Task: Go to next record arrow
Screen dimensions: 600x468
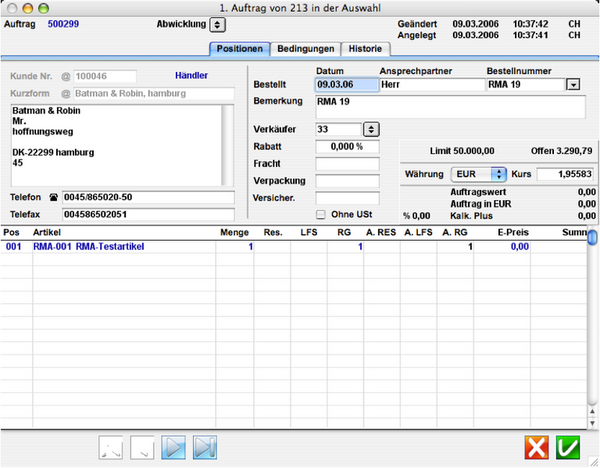Action: pyautogui.click(x=174, y=447)
